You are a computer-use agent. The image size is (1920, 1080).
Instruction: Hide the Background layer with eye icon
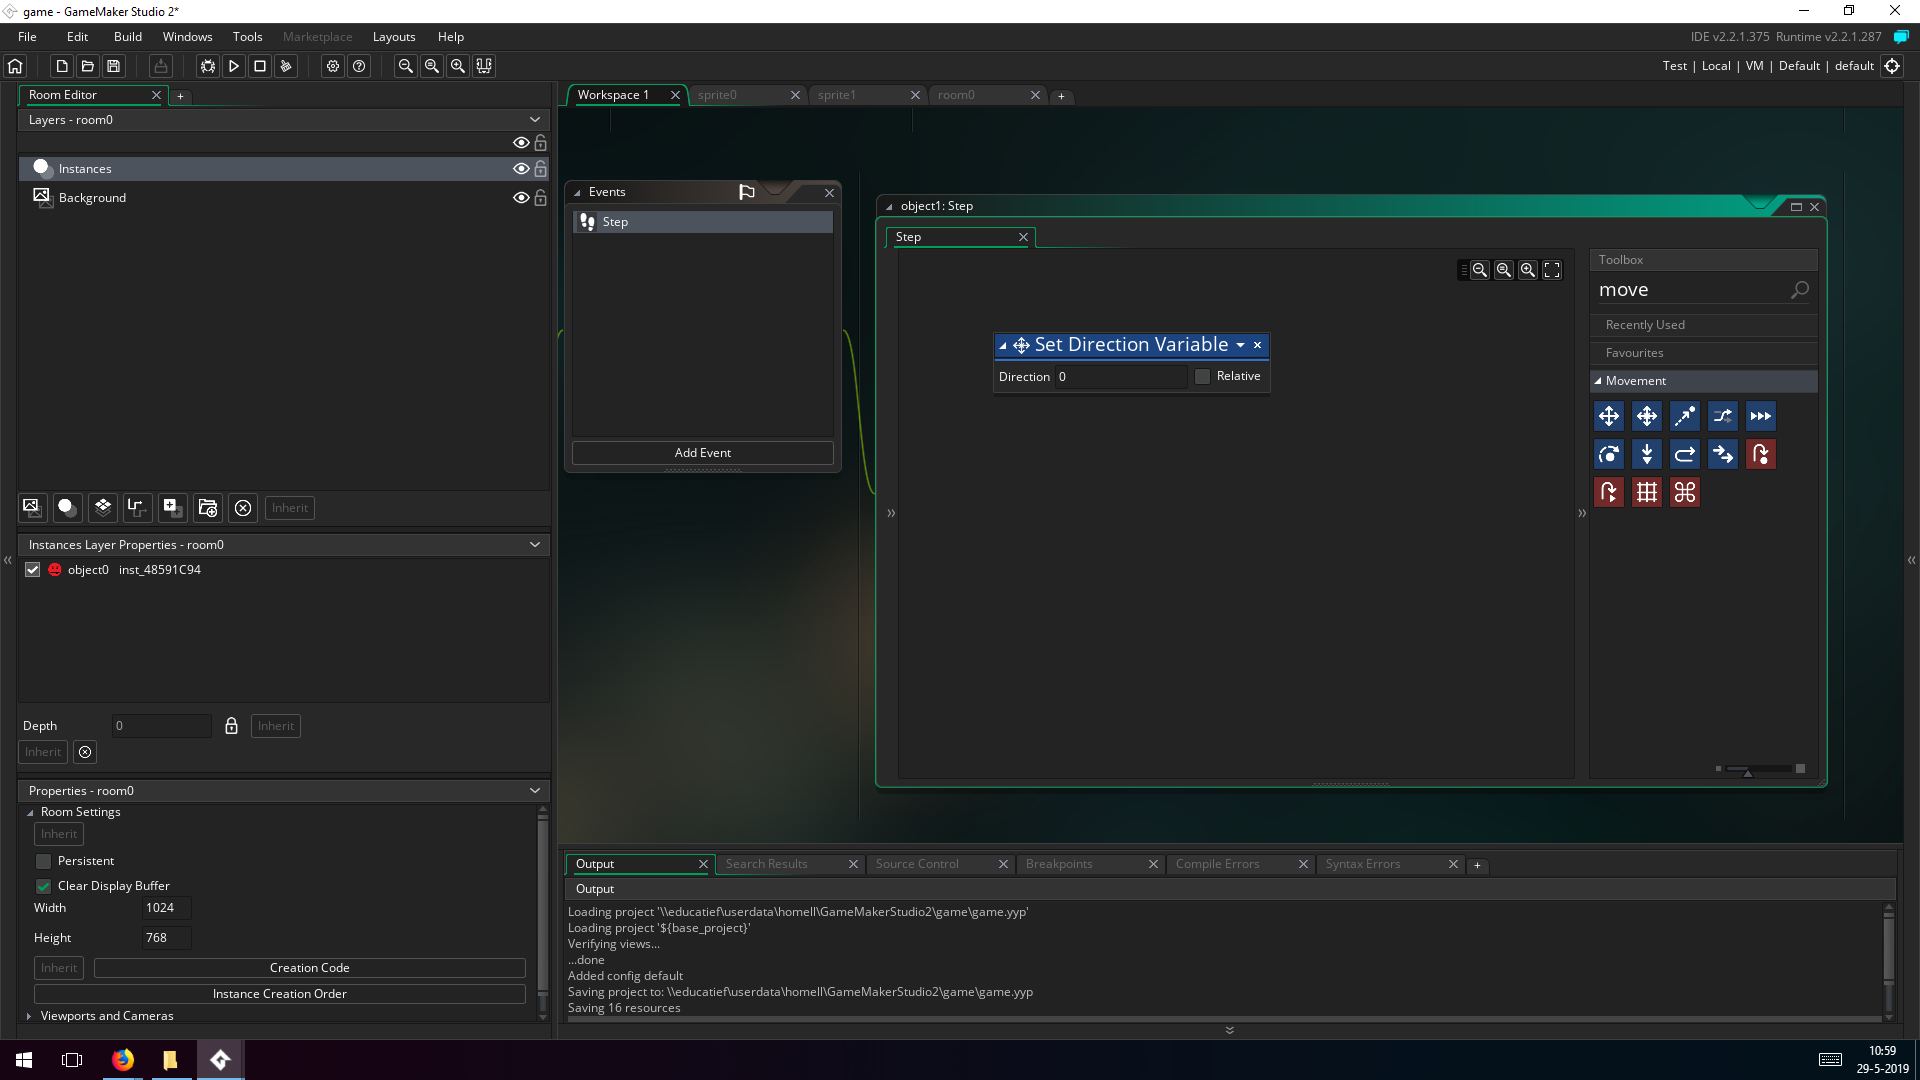coord(521,198)
